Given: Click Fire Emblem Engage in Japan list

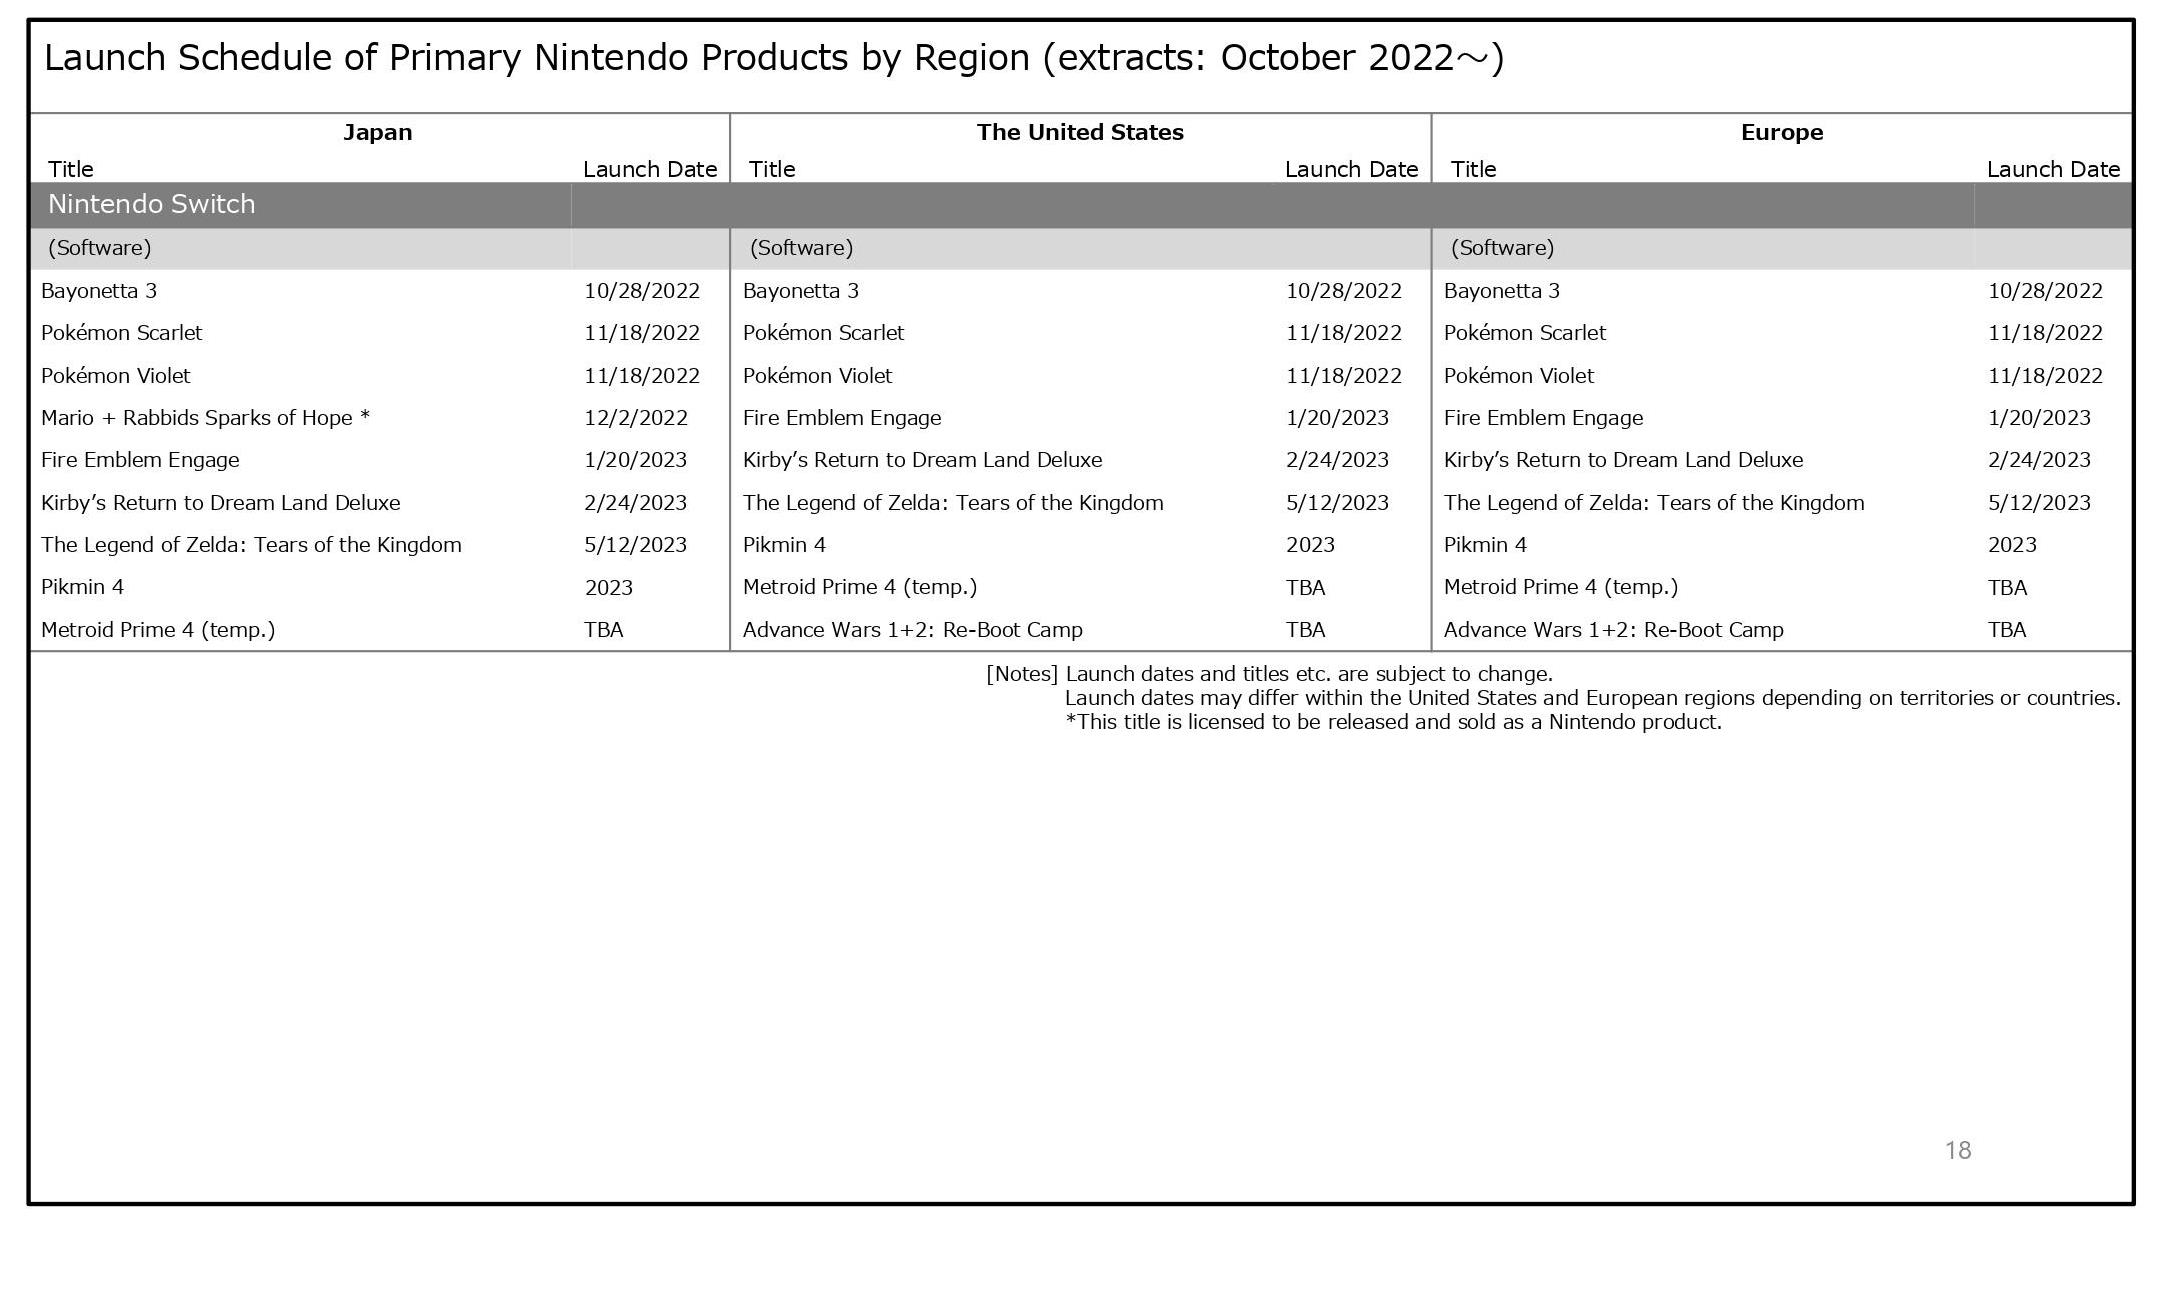Looking at the screenshot, I should pyautogui.click(x=140, y=460).
